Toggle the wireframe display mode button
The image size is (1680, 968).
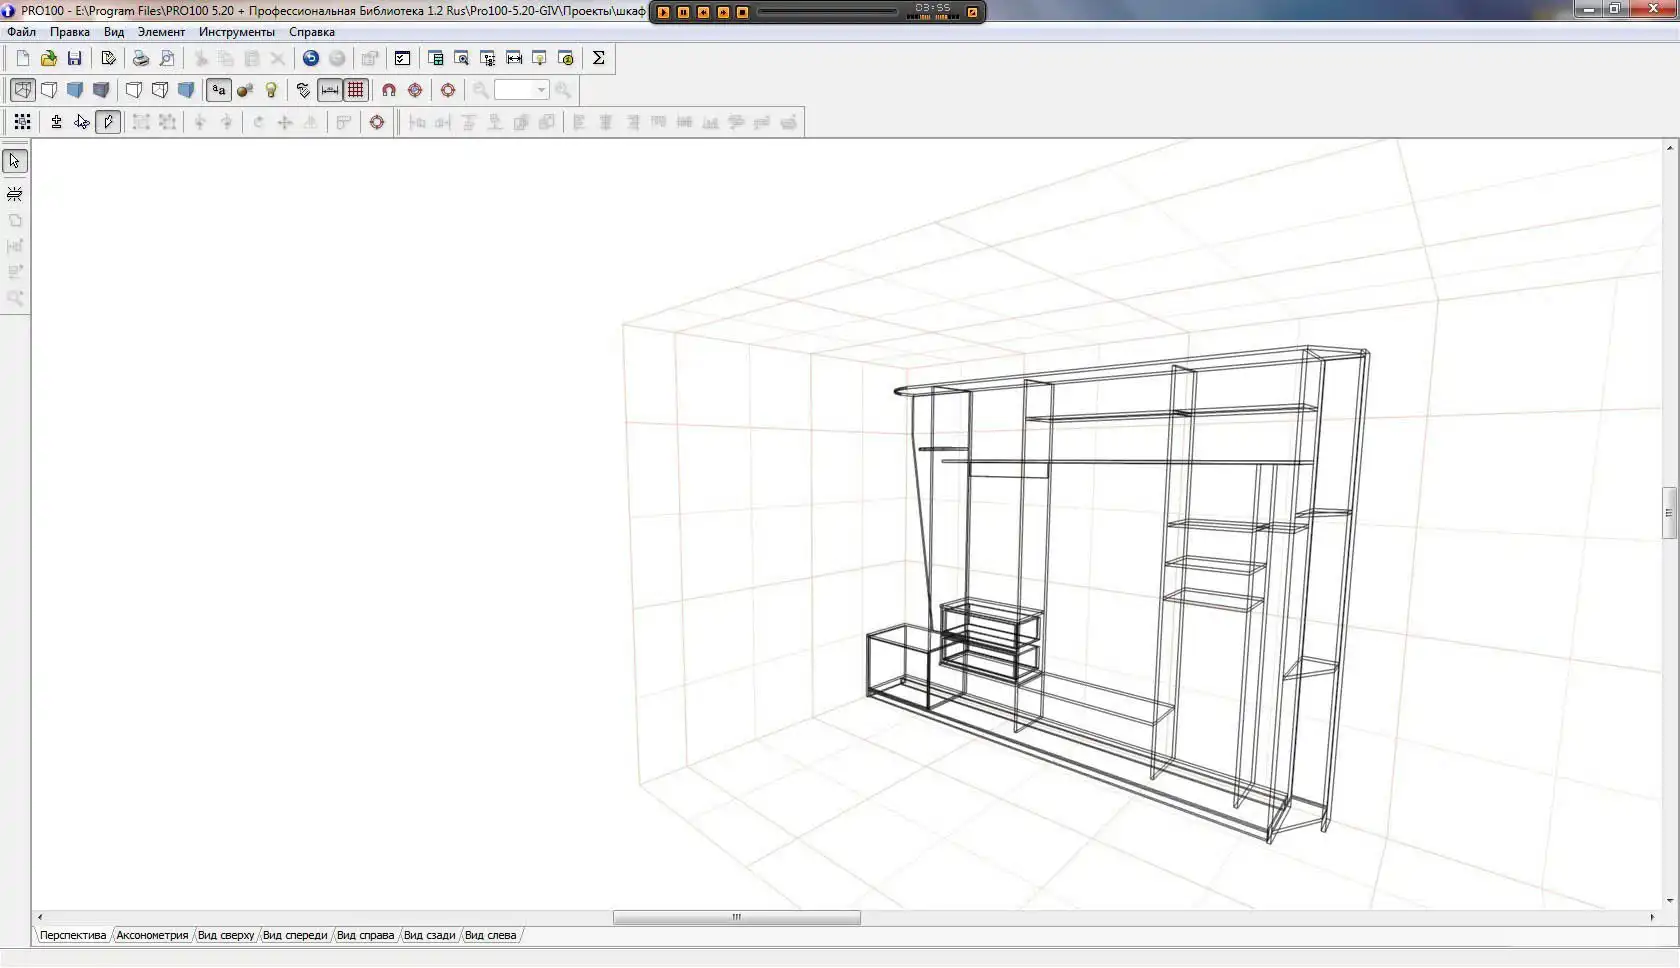[22, 90]
